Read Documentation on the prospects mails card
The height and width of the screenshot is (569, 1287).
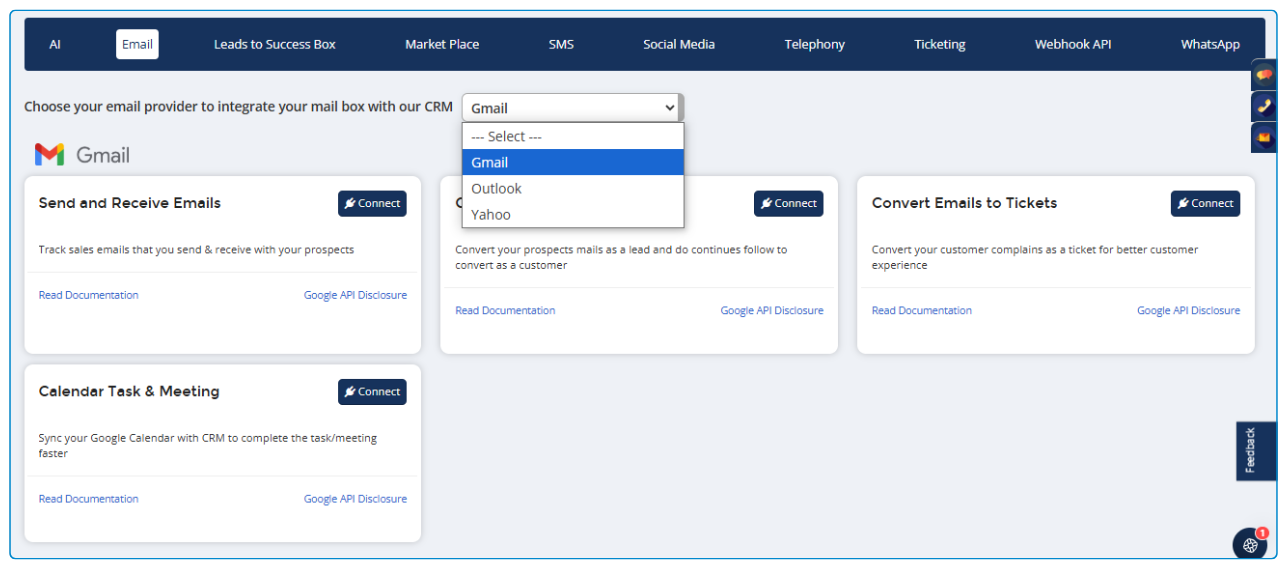coord(505,310)
